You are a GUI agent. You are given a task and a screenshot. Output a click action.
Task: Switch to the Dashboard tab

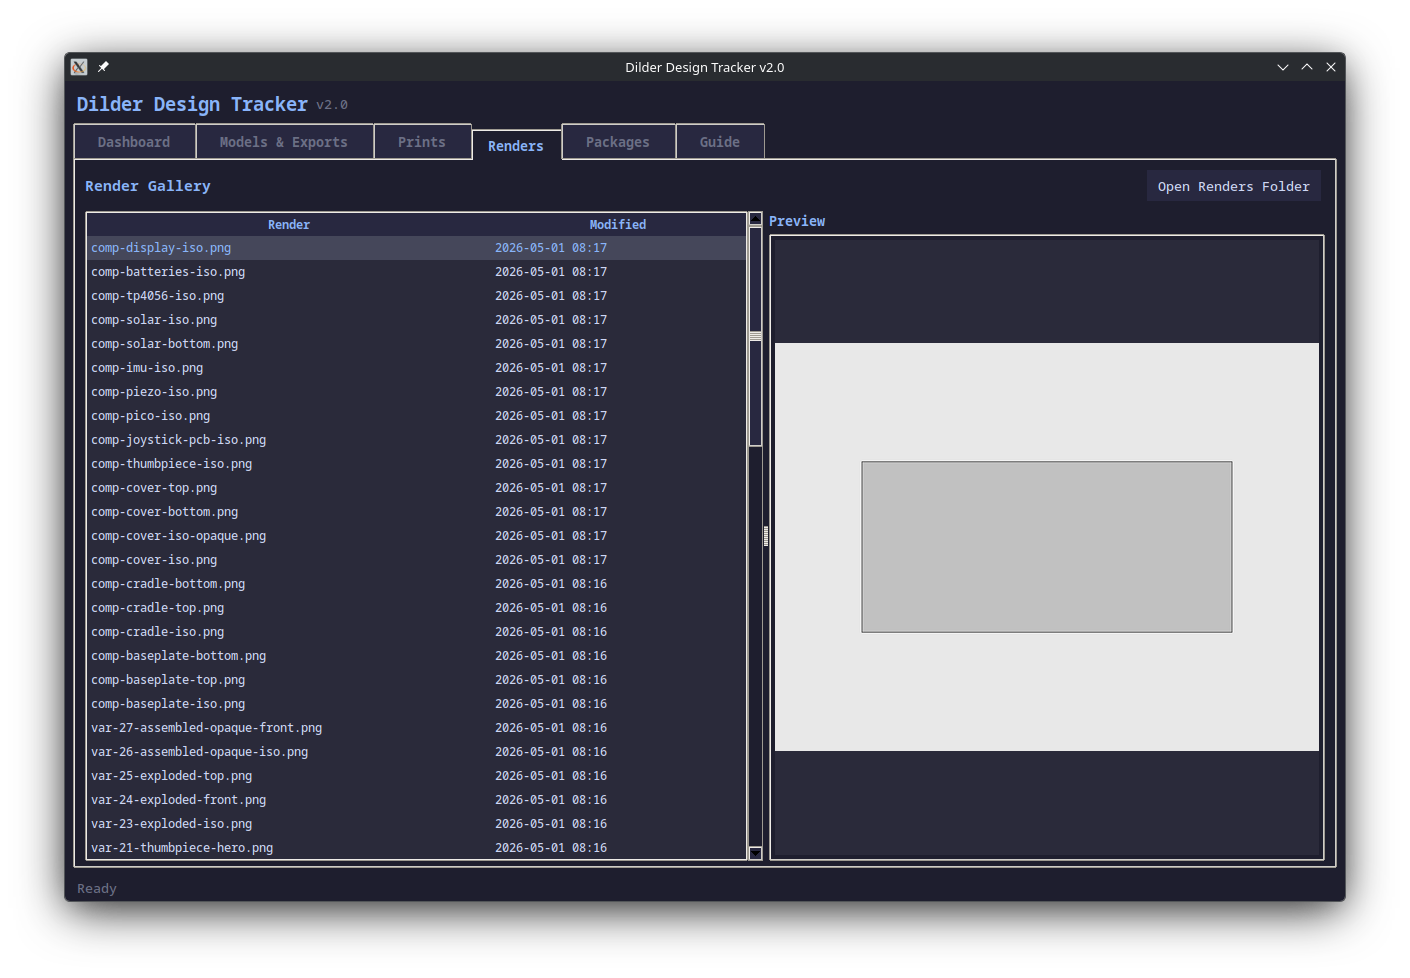134,142
